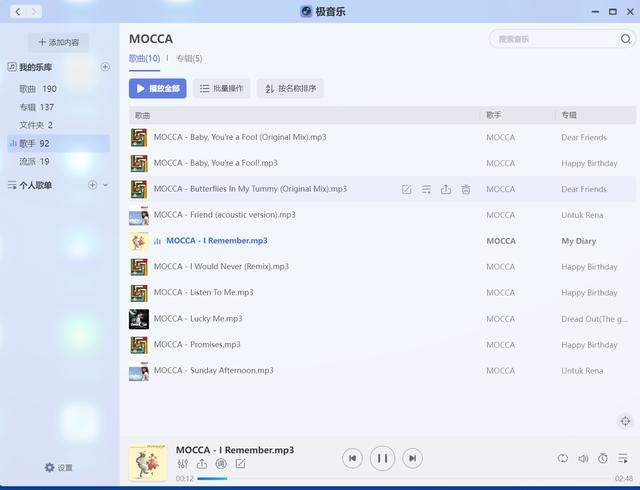The width and height of the screenshot is (640, 490).
Task: Switch to the Songs(10) tab
Action: pyautogui.click(x=144, y=58)
